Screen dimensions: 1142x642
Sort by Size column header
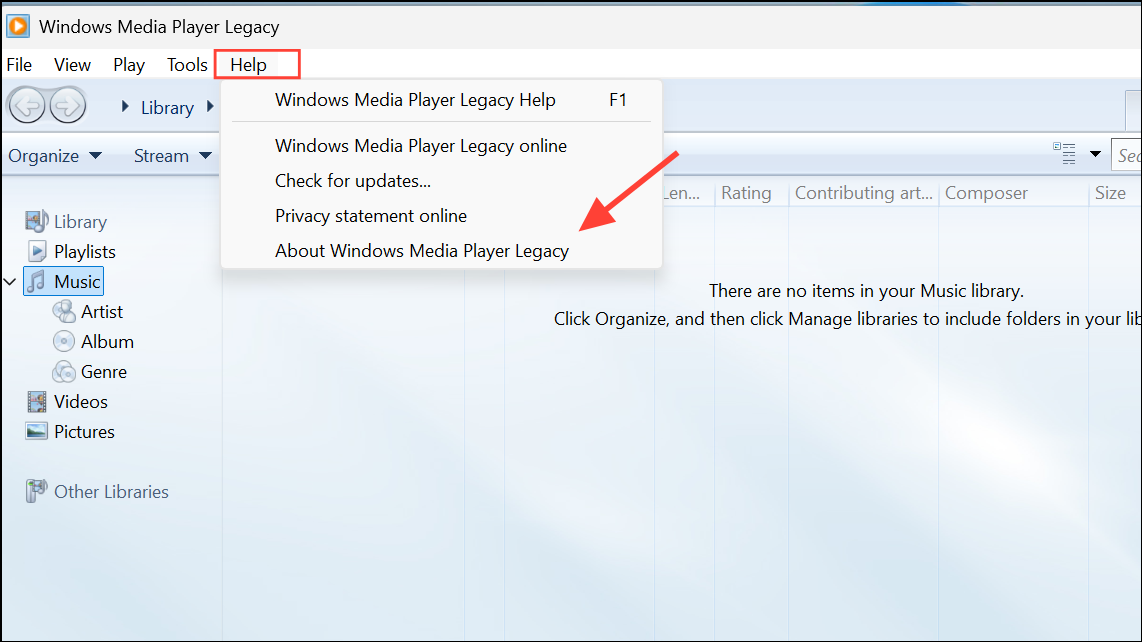tap(1115, 193)
